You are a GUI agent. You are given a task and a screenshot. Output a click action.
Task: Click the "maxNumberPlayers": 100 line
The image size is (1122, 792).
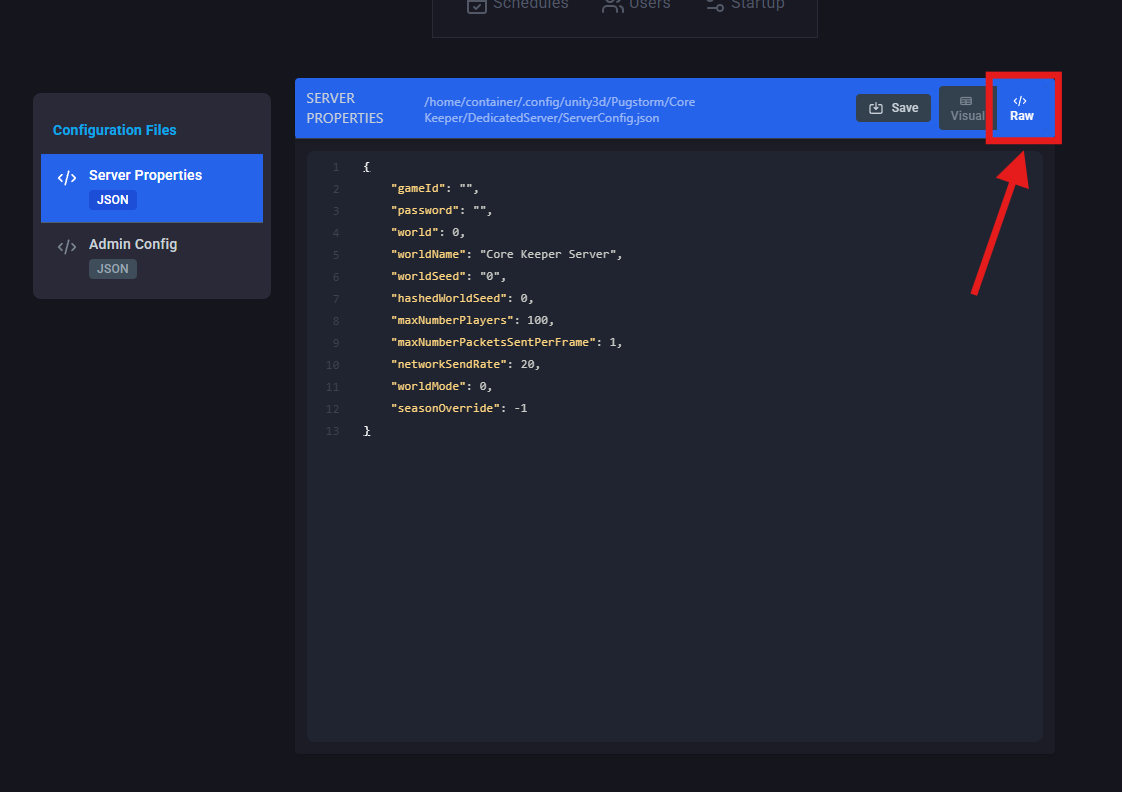click(x=472, y=320)
